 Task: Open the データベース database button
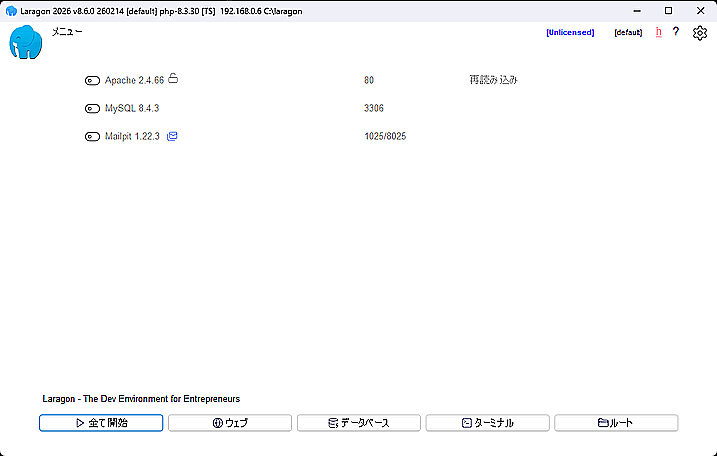pos(358,423)
